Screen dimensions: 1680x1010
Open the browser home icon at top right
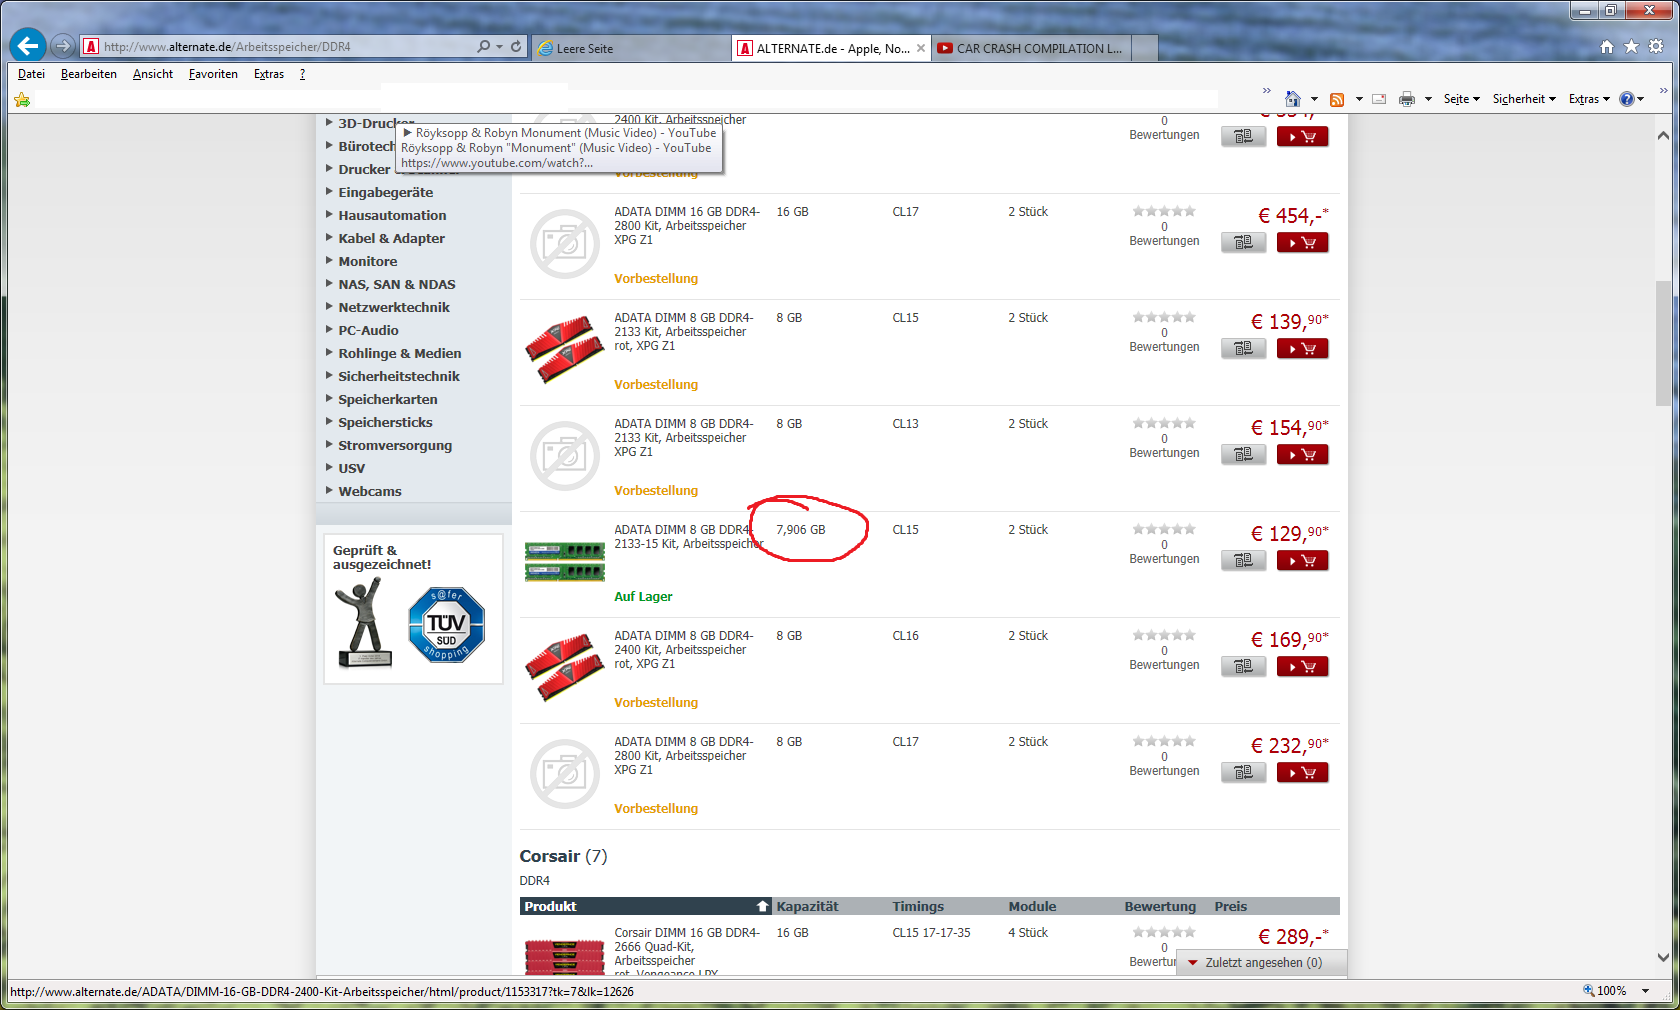pos(1607,47)
